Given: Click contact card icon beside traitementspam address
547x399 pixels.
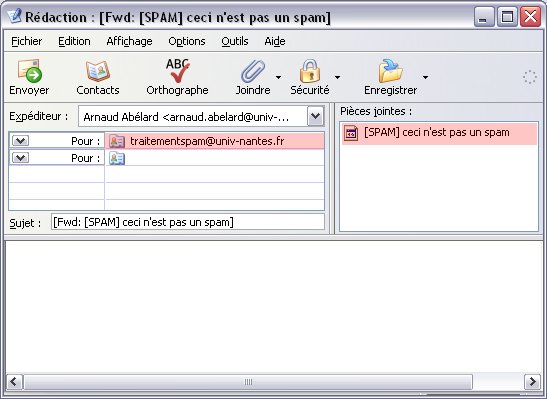Looking at the screenshot, I should pos(117,141).
